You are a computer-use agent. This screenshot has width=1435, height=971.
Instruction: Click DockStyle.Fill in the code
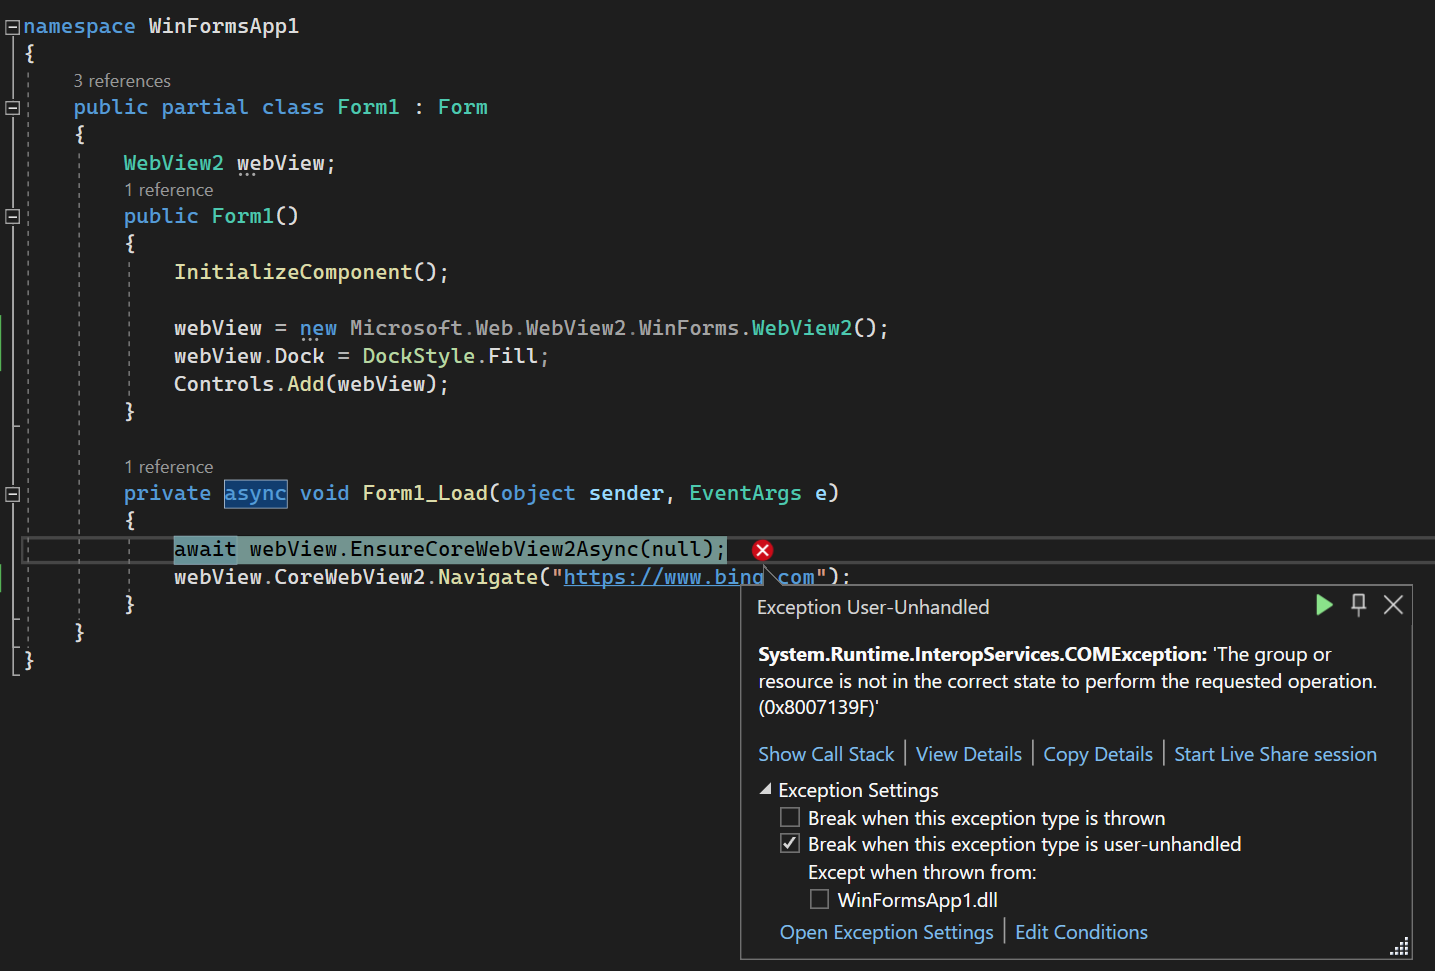(450, 356)
